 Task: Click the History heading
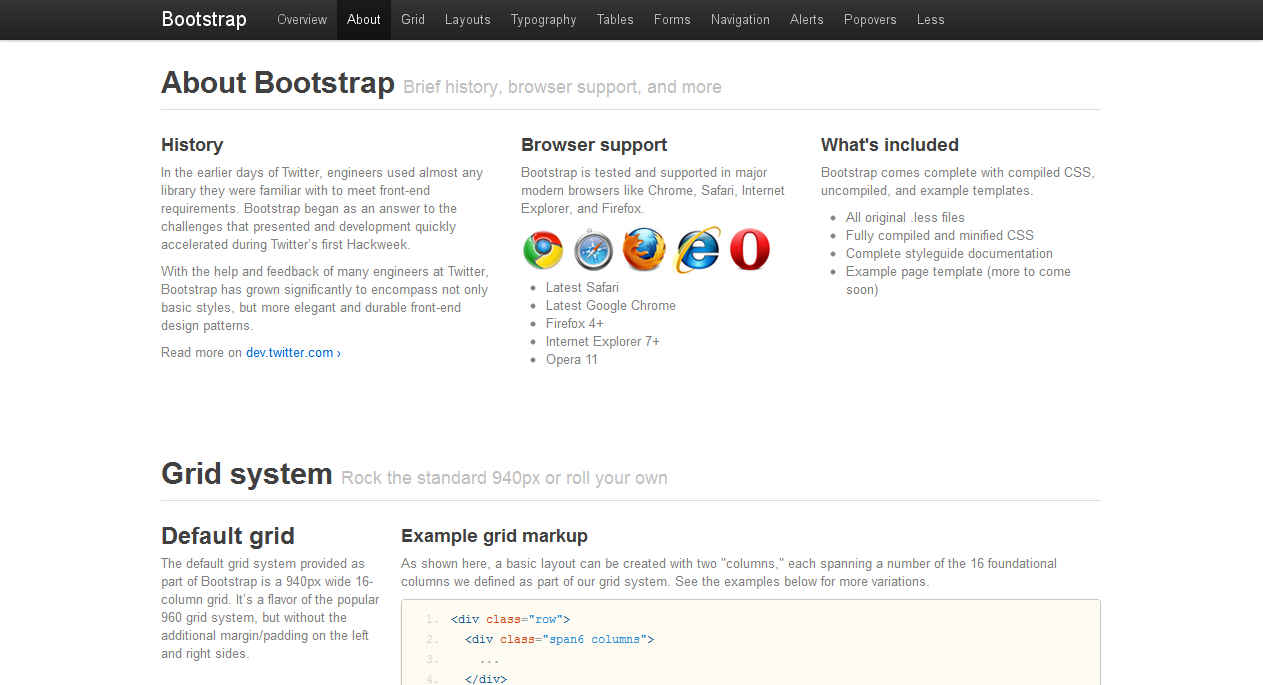(x=192, y=145)
